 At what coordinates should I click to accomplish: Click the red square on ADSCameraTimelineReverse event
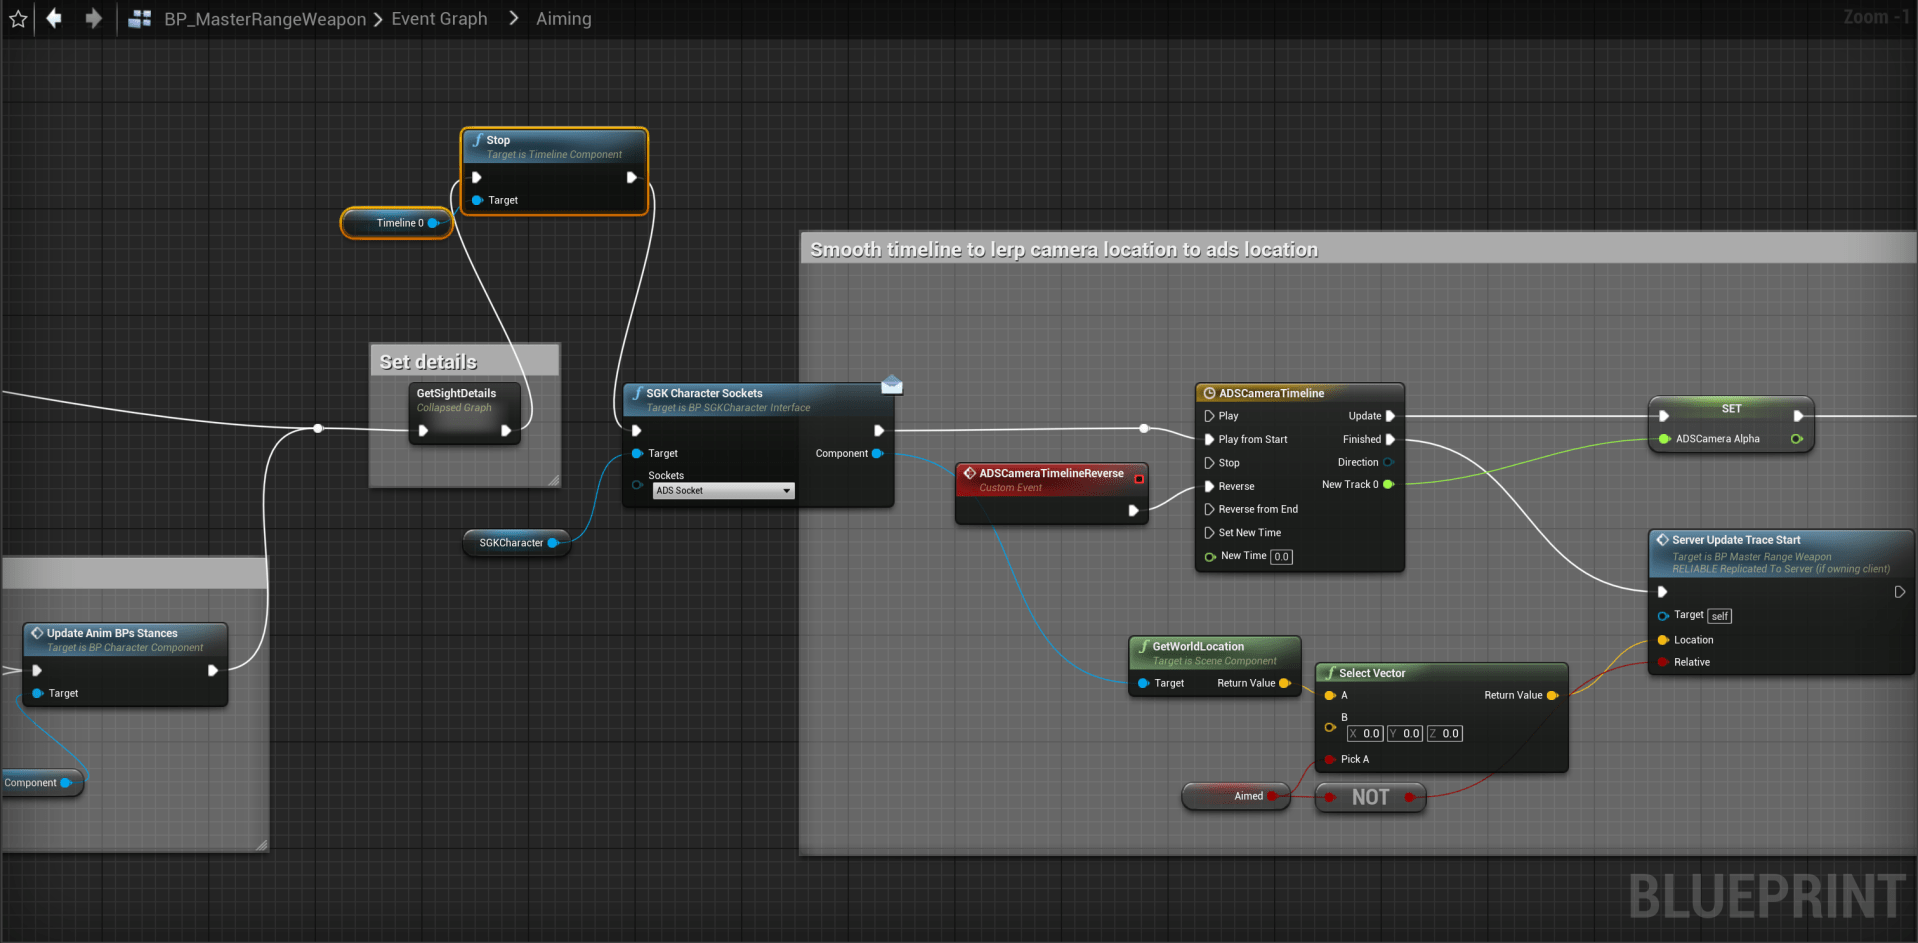[1138, 479]
